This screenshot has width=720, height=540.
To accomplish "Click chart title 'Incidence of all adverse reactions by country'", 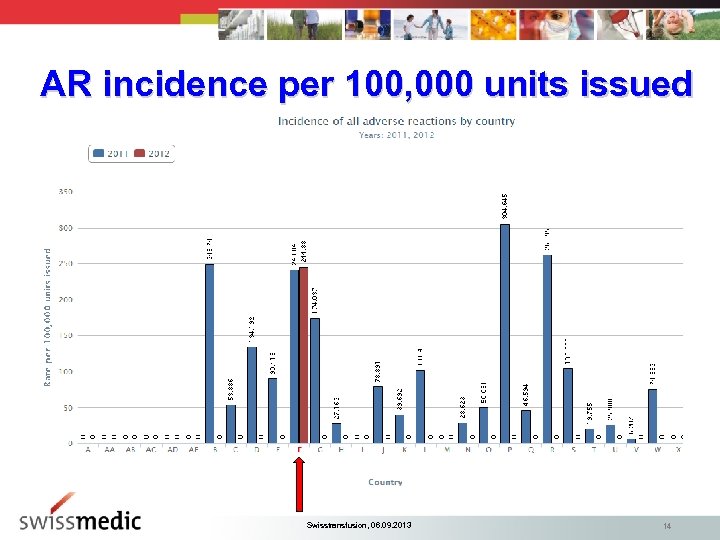I will 396,121.
